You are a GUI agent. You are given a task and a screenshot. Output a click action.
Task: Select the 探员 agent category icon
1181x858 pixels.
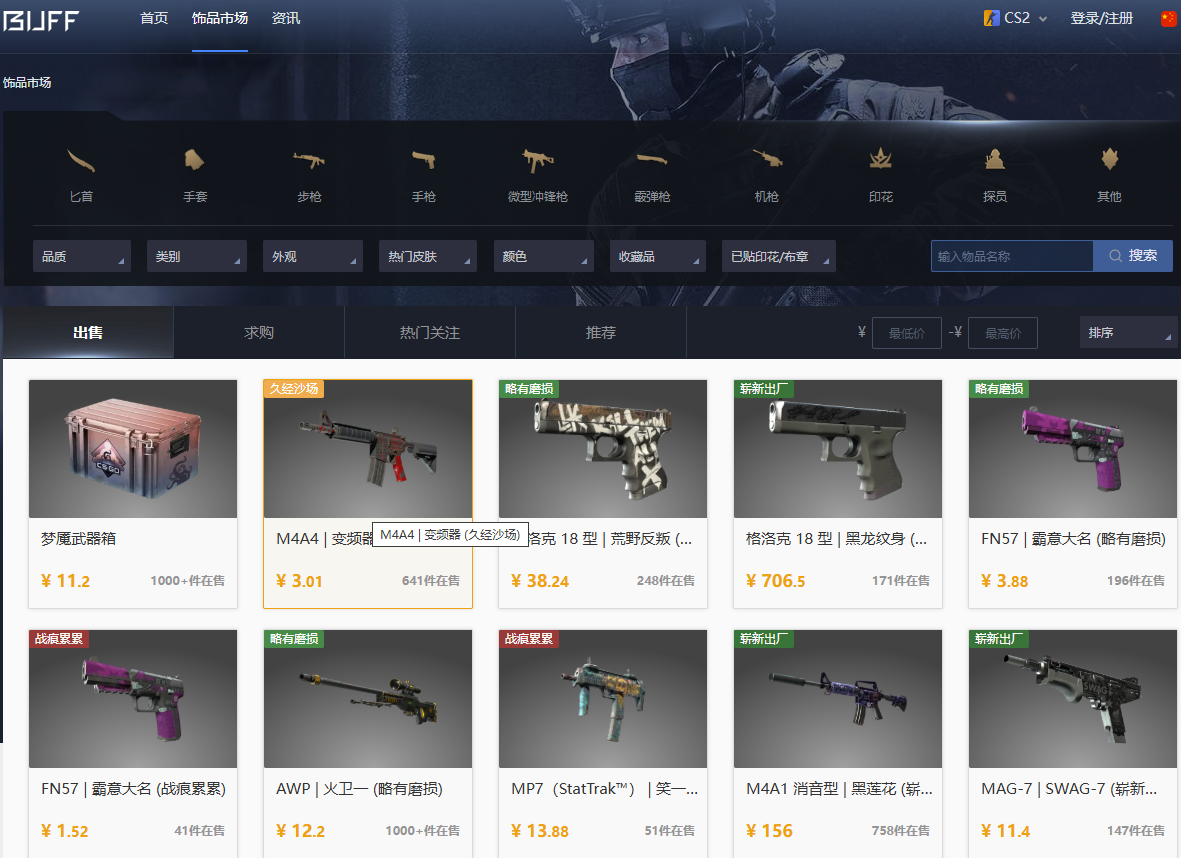point(995,159)
